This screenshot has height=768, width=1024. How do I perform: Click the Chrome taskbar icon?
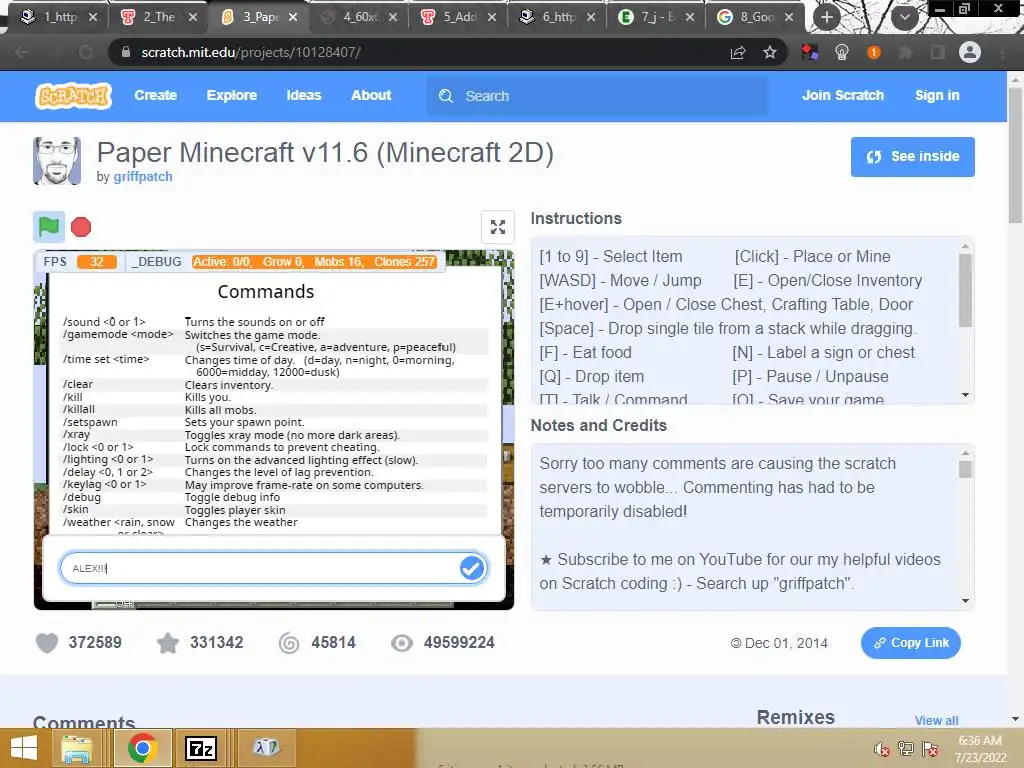[142, 748]
